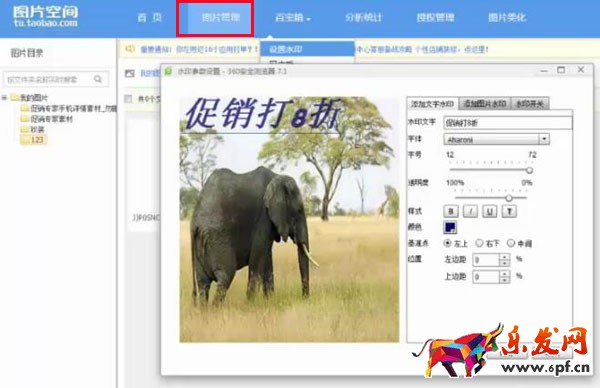Click the 水印文字 text input field

508,122
